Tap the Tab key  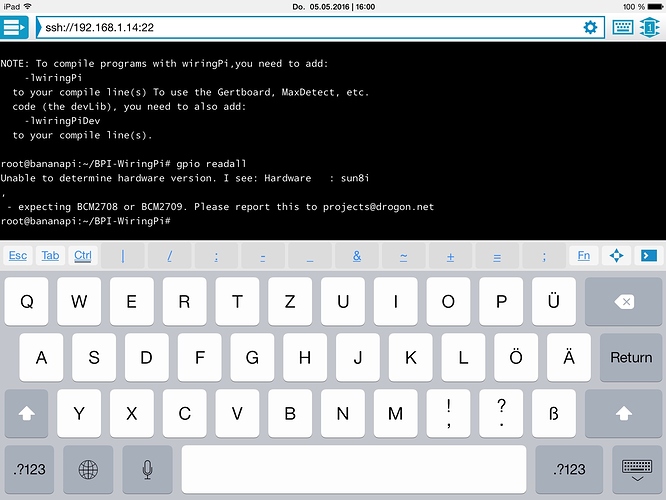pyautogui.click(x=50, y=255)
